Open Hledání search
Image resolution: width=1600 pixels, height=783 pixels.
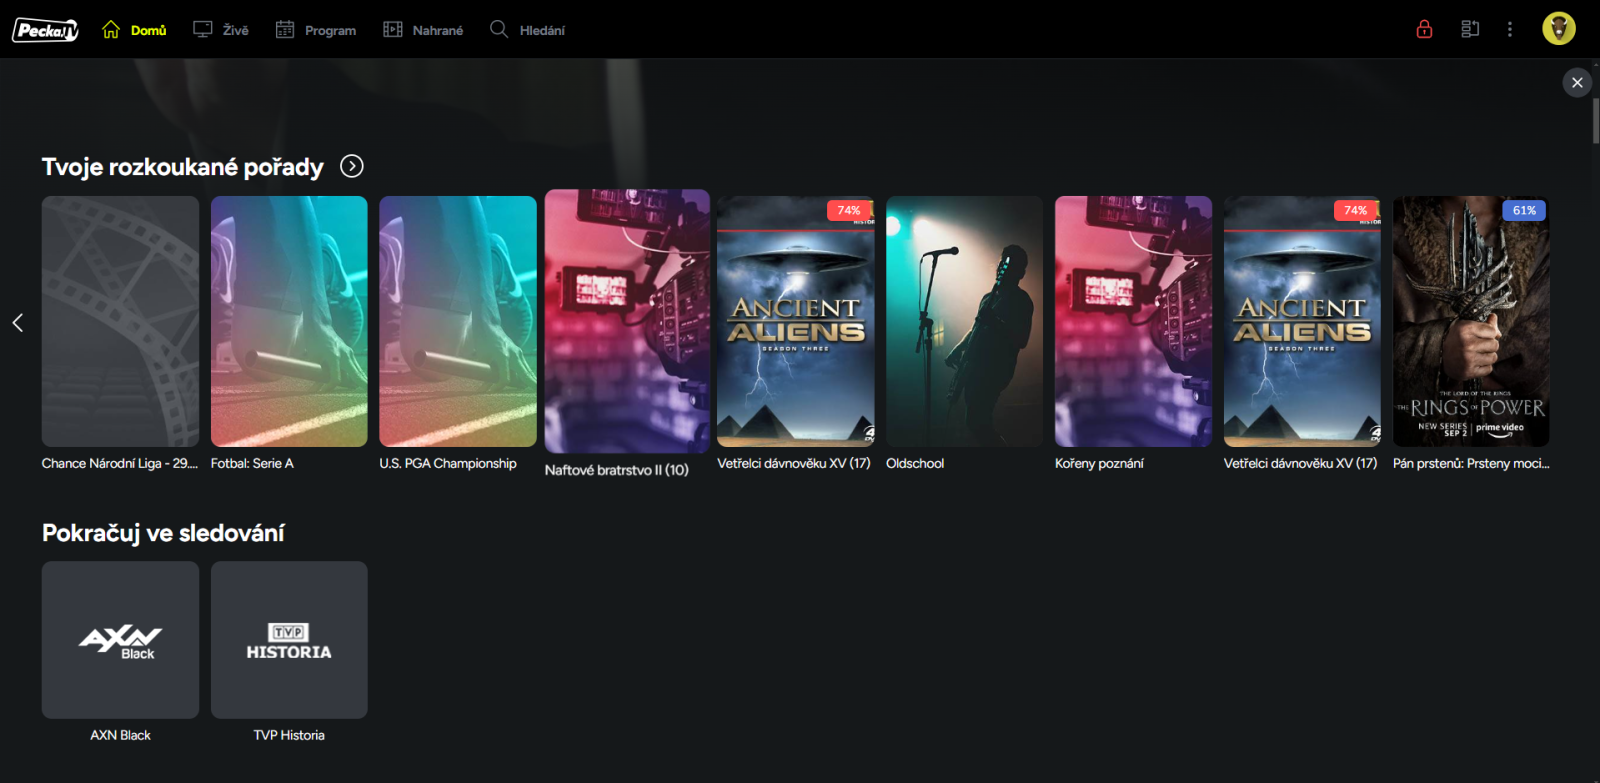click(527, 30)
